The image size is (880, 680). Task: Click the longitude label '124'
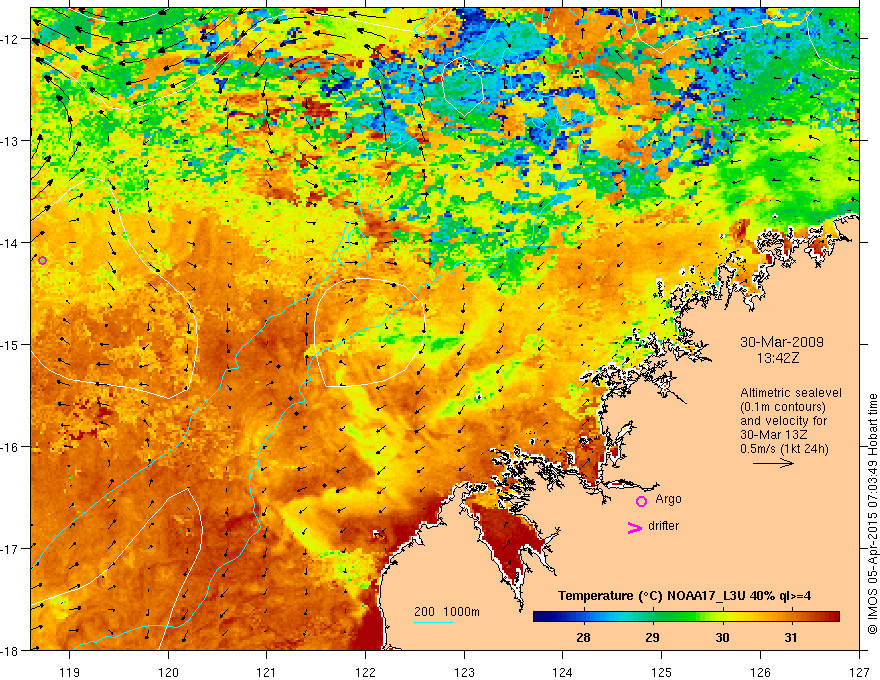click(x=563, y=672)
